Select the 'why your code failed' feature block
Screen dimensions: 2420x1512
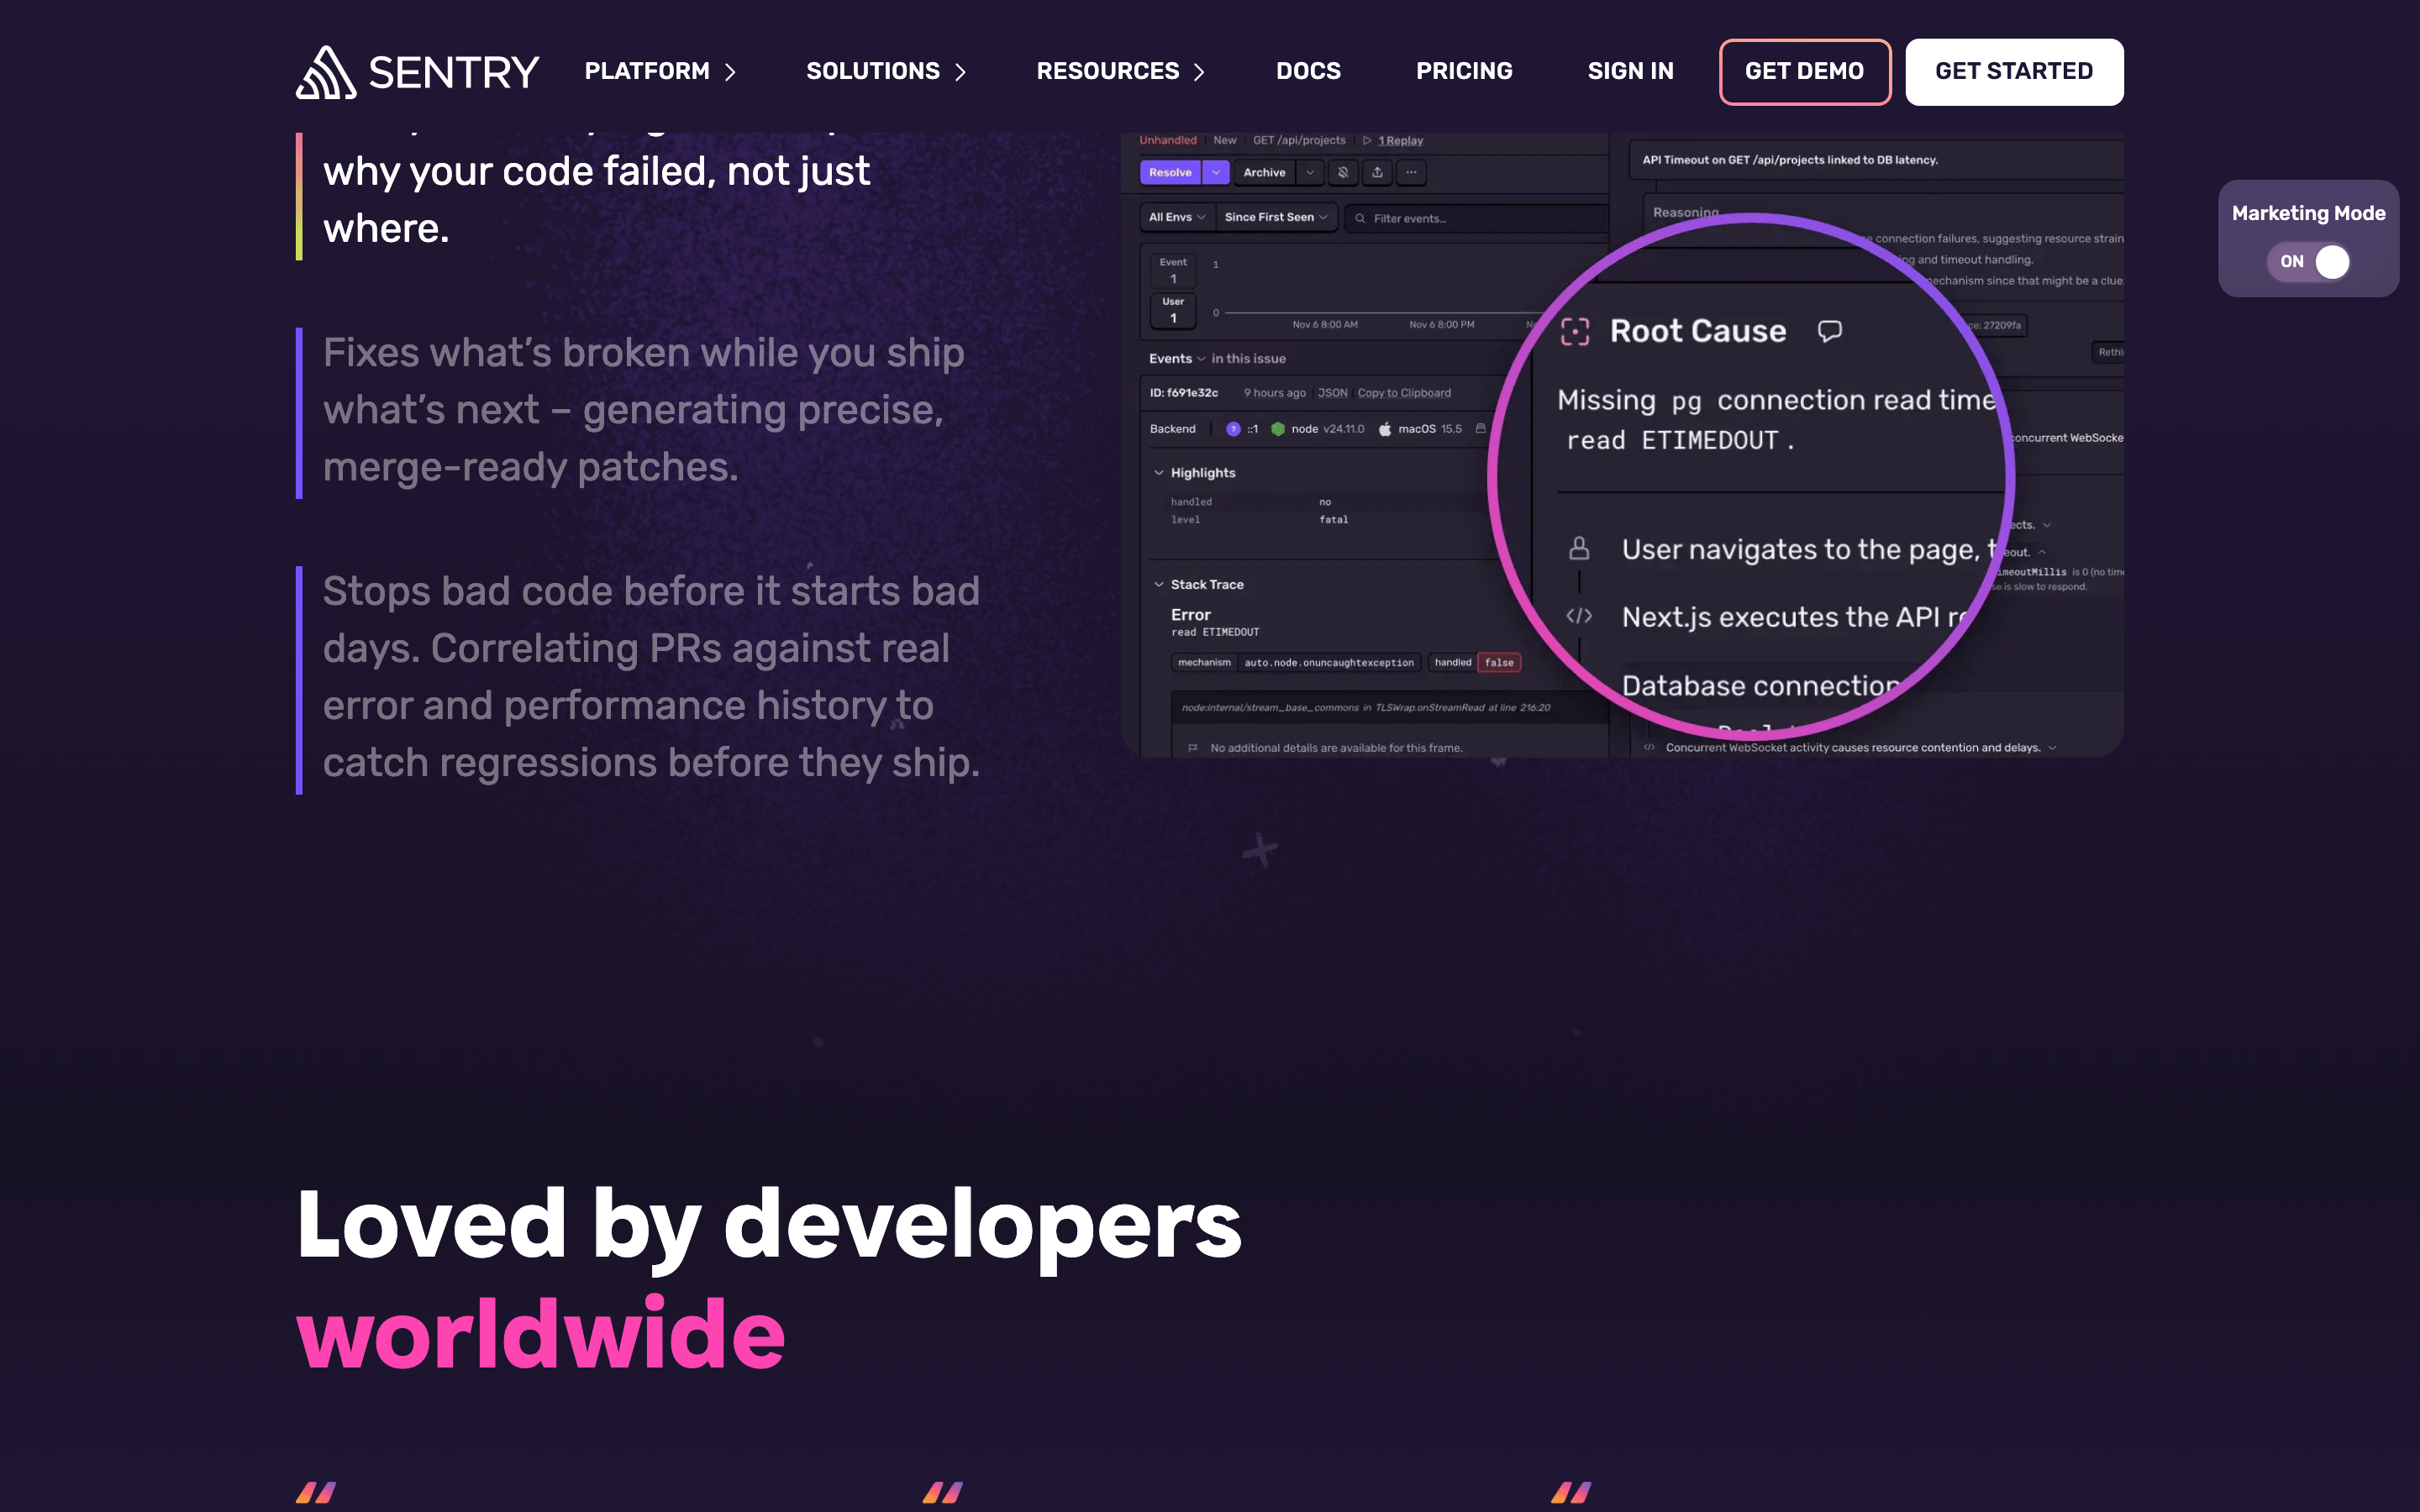coord(596,199)
